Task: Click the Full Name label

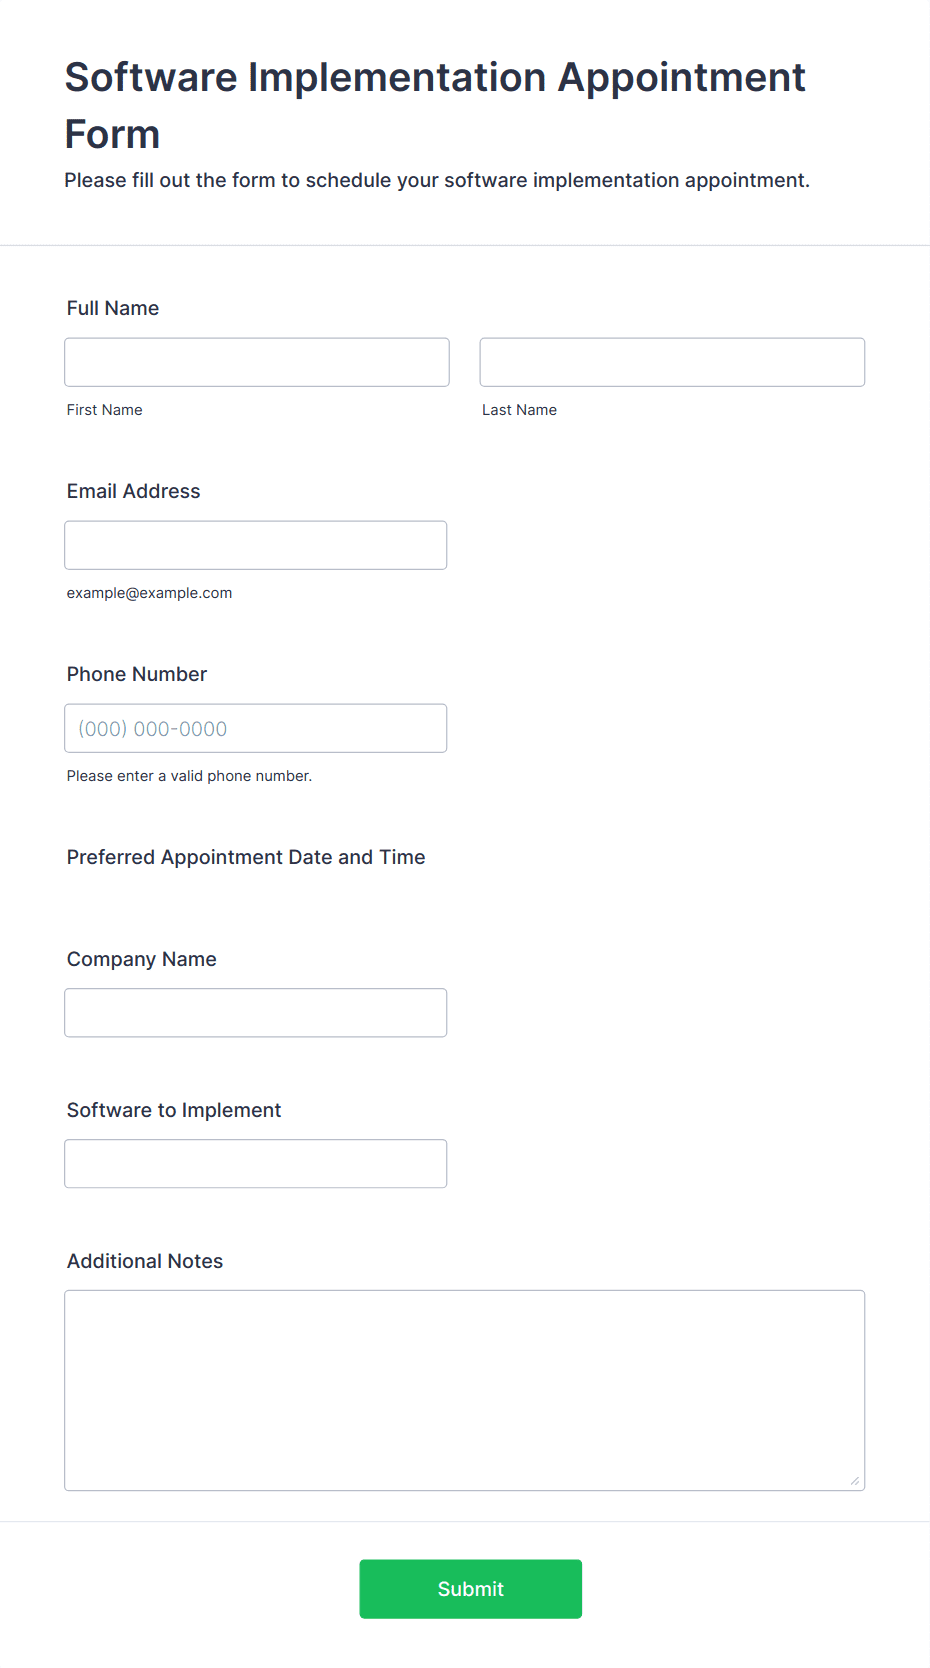Action: [113, 308]
